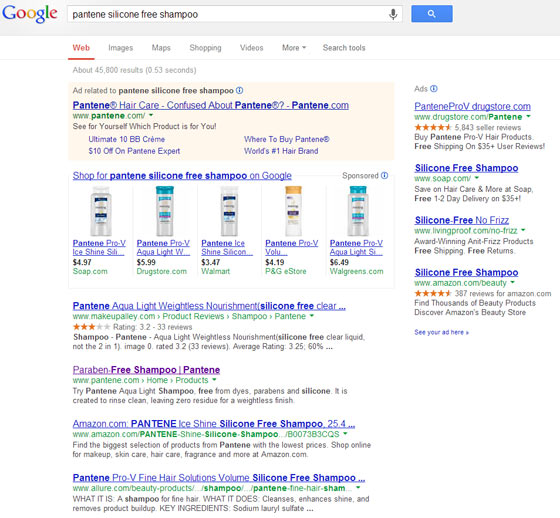Click the $4.97 price text
The width and height of the screenshot is (560, 518).
pyautogui.click(x=82, y=262)
